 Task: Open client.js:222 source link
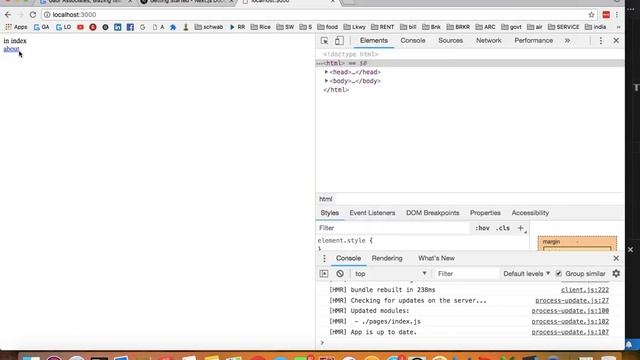pyautogui.click(x=585, y=290)
